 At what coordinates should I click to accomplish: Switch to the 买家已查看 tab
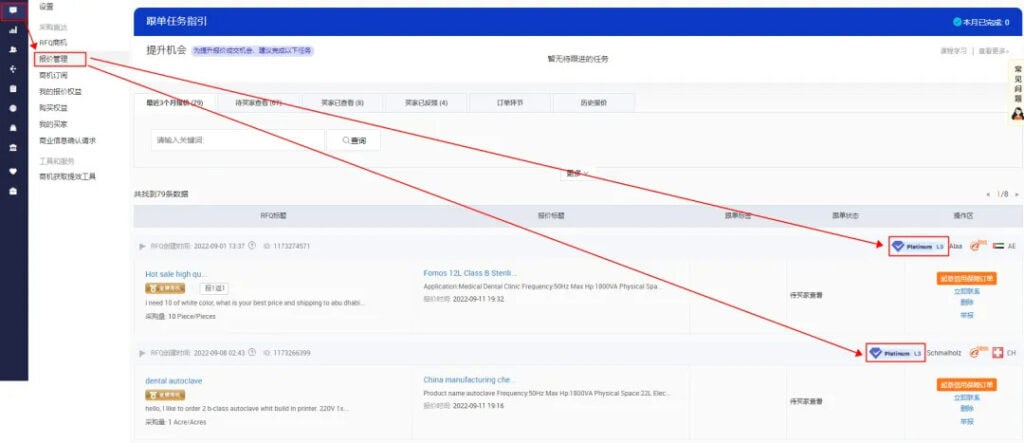click(341, 103)
